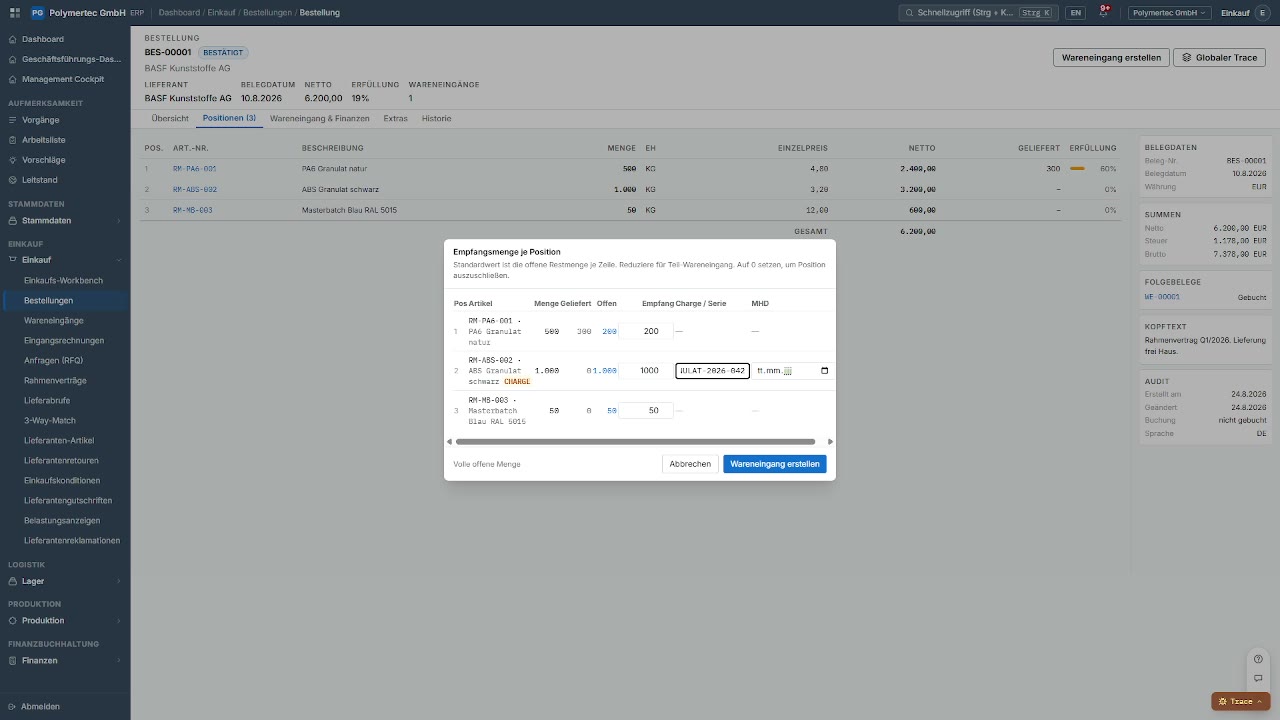Click the dialog horizontal scrollbar thumb
Screen dimensions: 1280x720
tap(635, 441)
